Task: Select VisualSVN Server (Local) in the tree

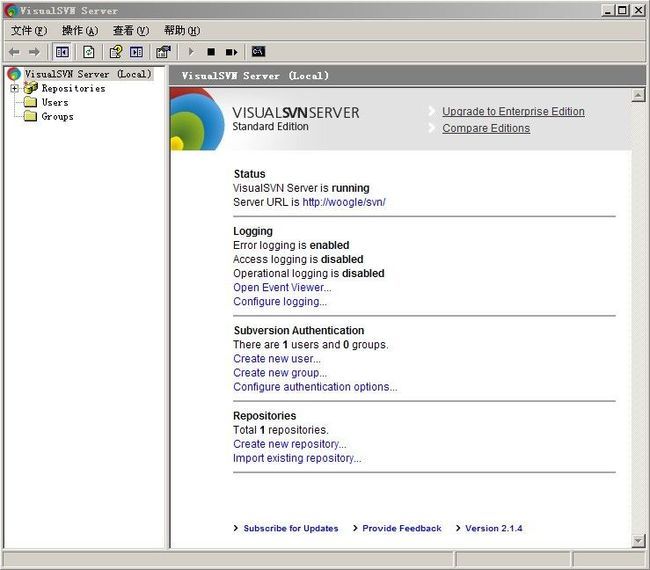Action: click(x=88, y=74)
